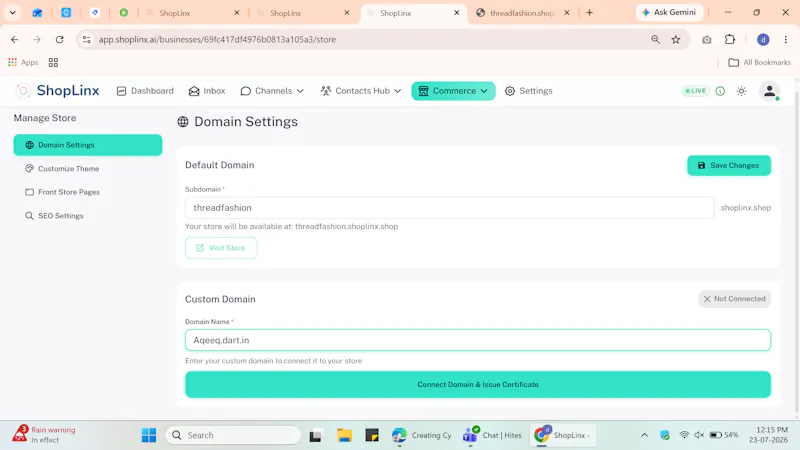Image resolution: width=800 pixels, height=450 pixels.
Task: Open the Inbox page
Action: tap(207, 91)
